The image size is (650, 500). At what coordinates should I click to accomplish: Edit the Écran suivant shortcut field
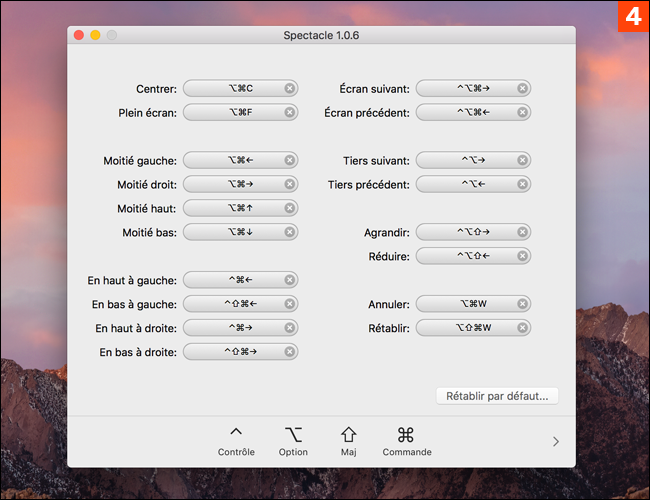coord(473,88)
